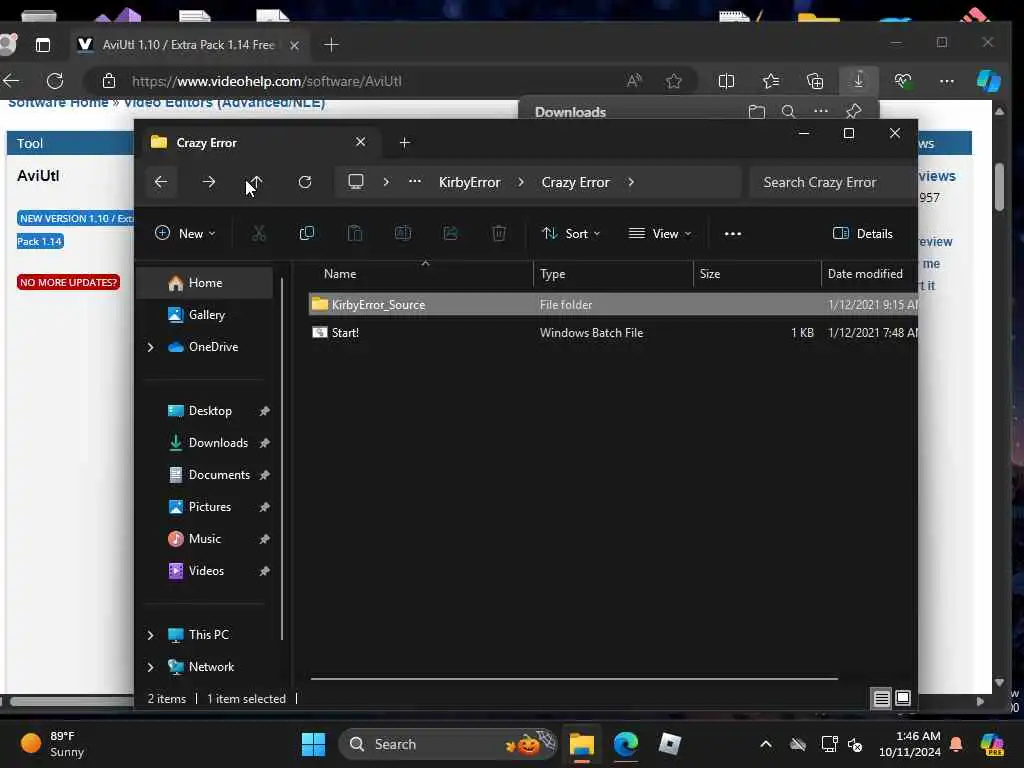Go back in File Explorer
Viewport: 1024px width, 768px height.
161,182
